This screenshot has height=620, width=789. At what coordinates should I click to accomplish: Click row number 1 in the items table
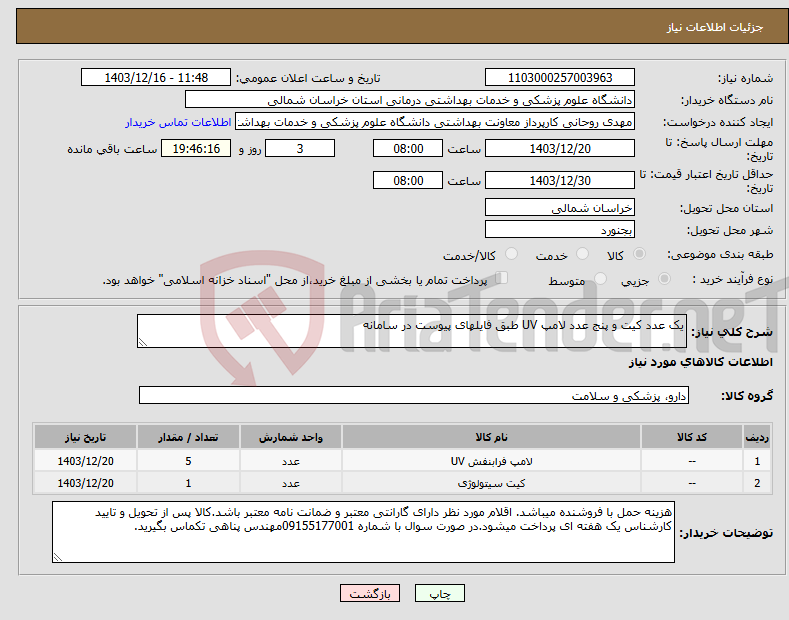757,461
